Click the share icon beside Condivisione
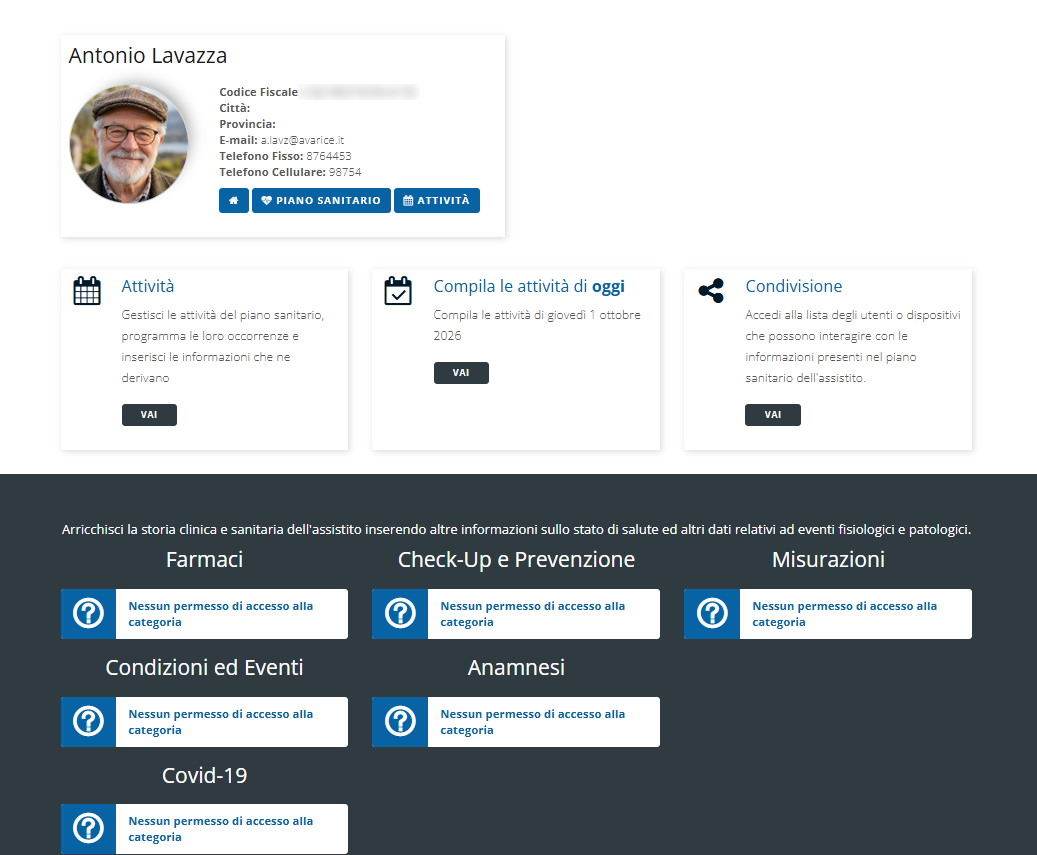This screenshot has width=1037, height=855. 711,290
